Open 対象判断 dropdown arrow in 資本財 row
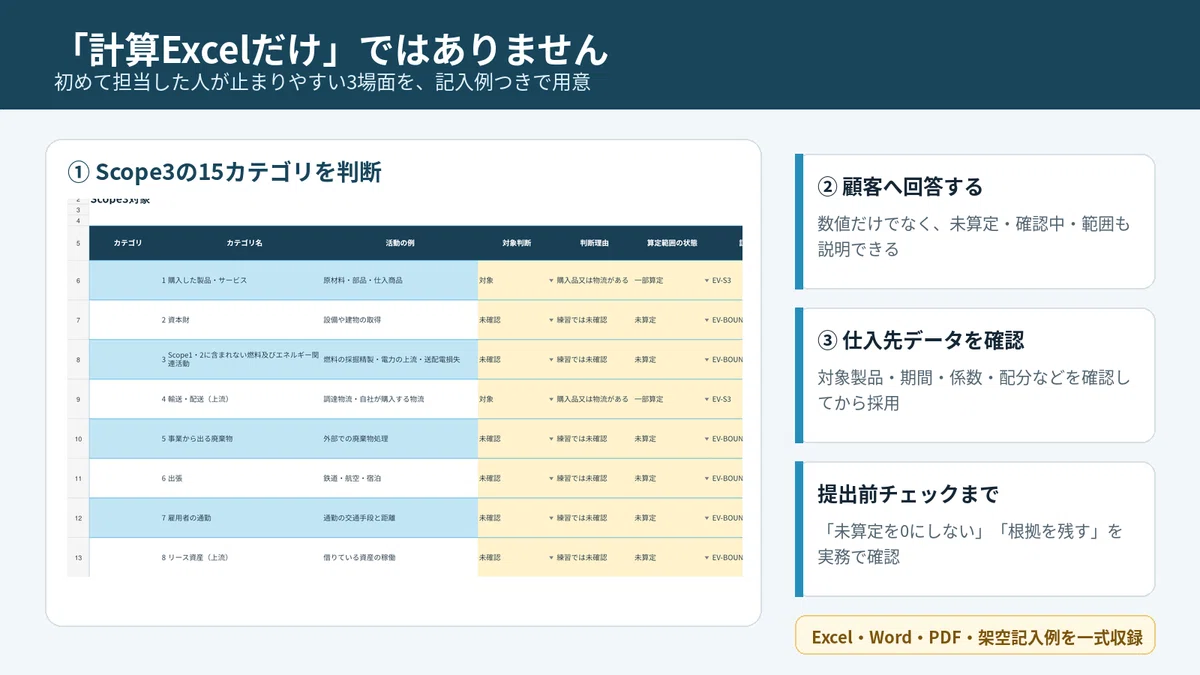The height and width of the screenshot is (675, 1200). (551, 320)
